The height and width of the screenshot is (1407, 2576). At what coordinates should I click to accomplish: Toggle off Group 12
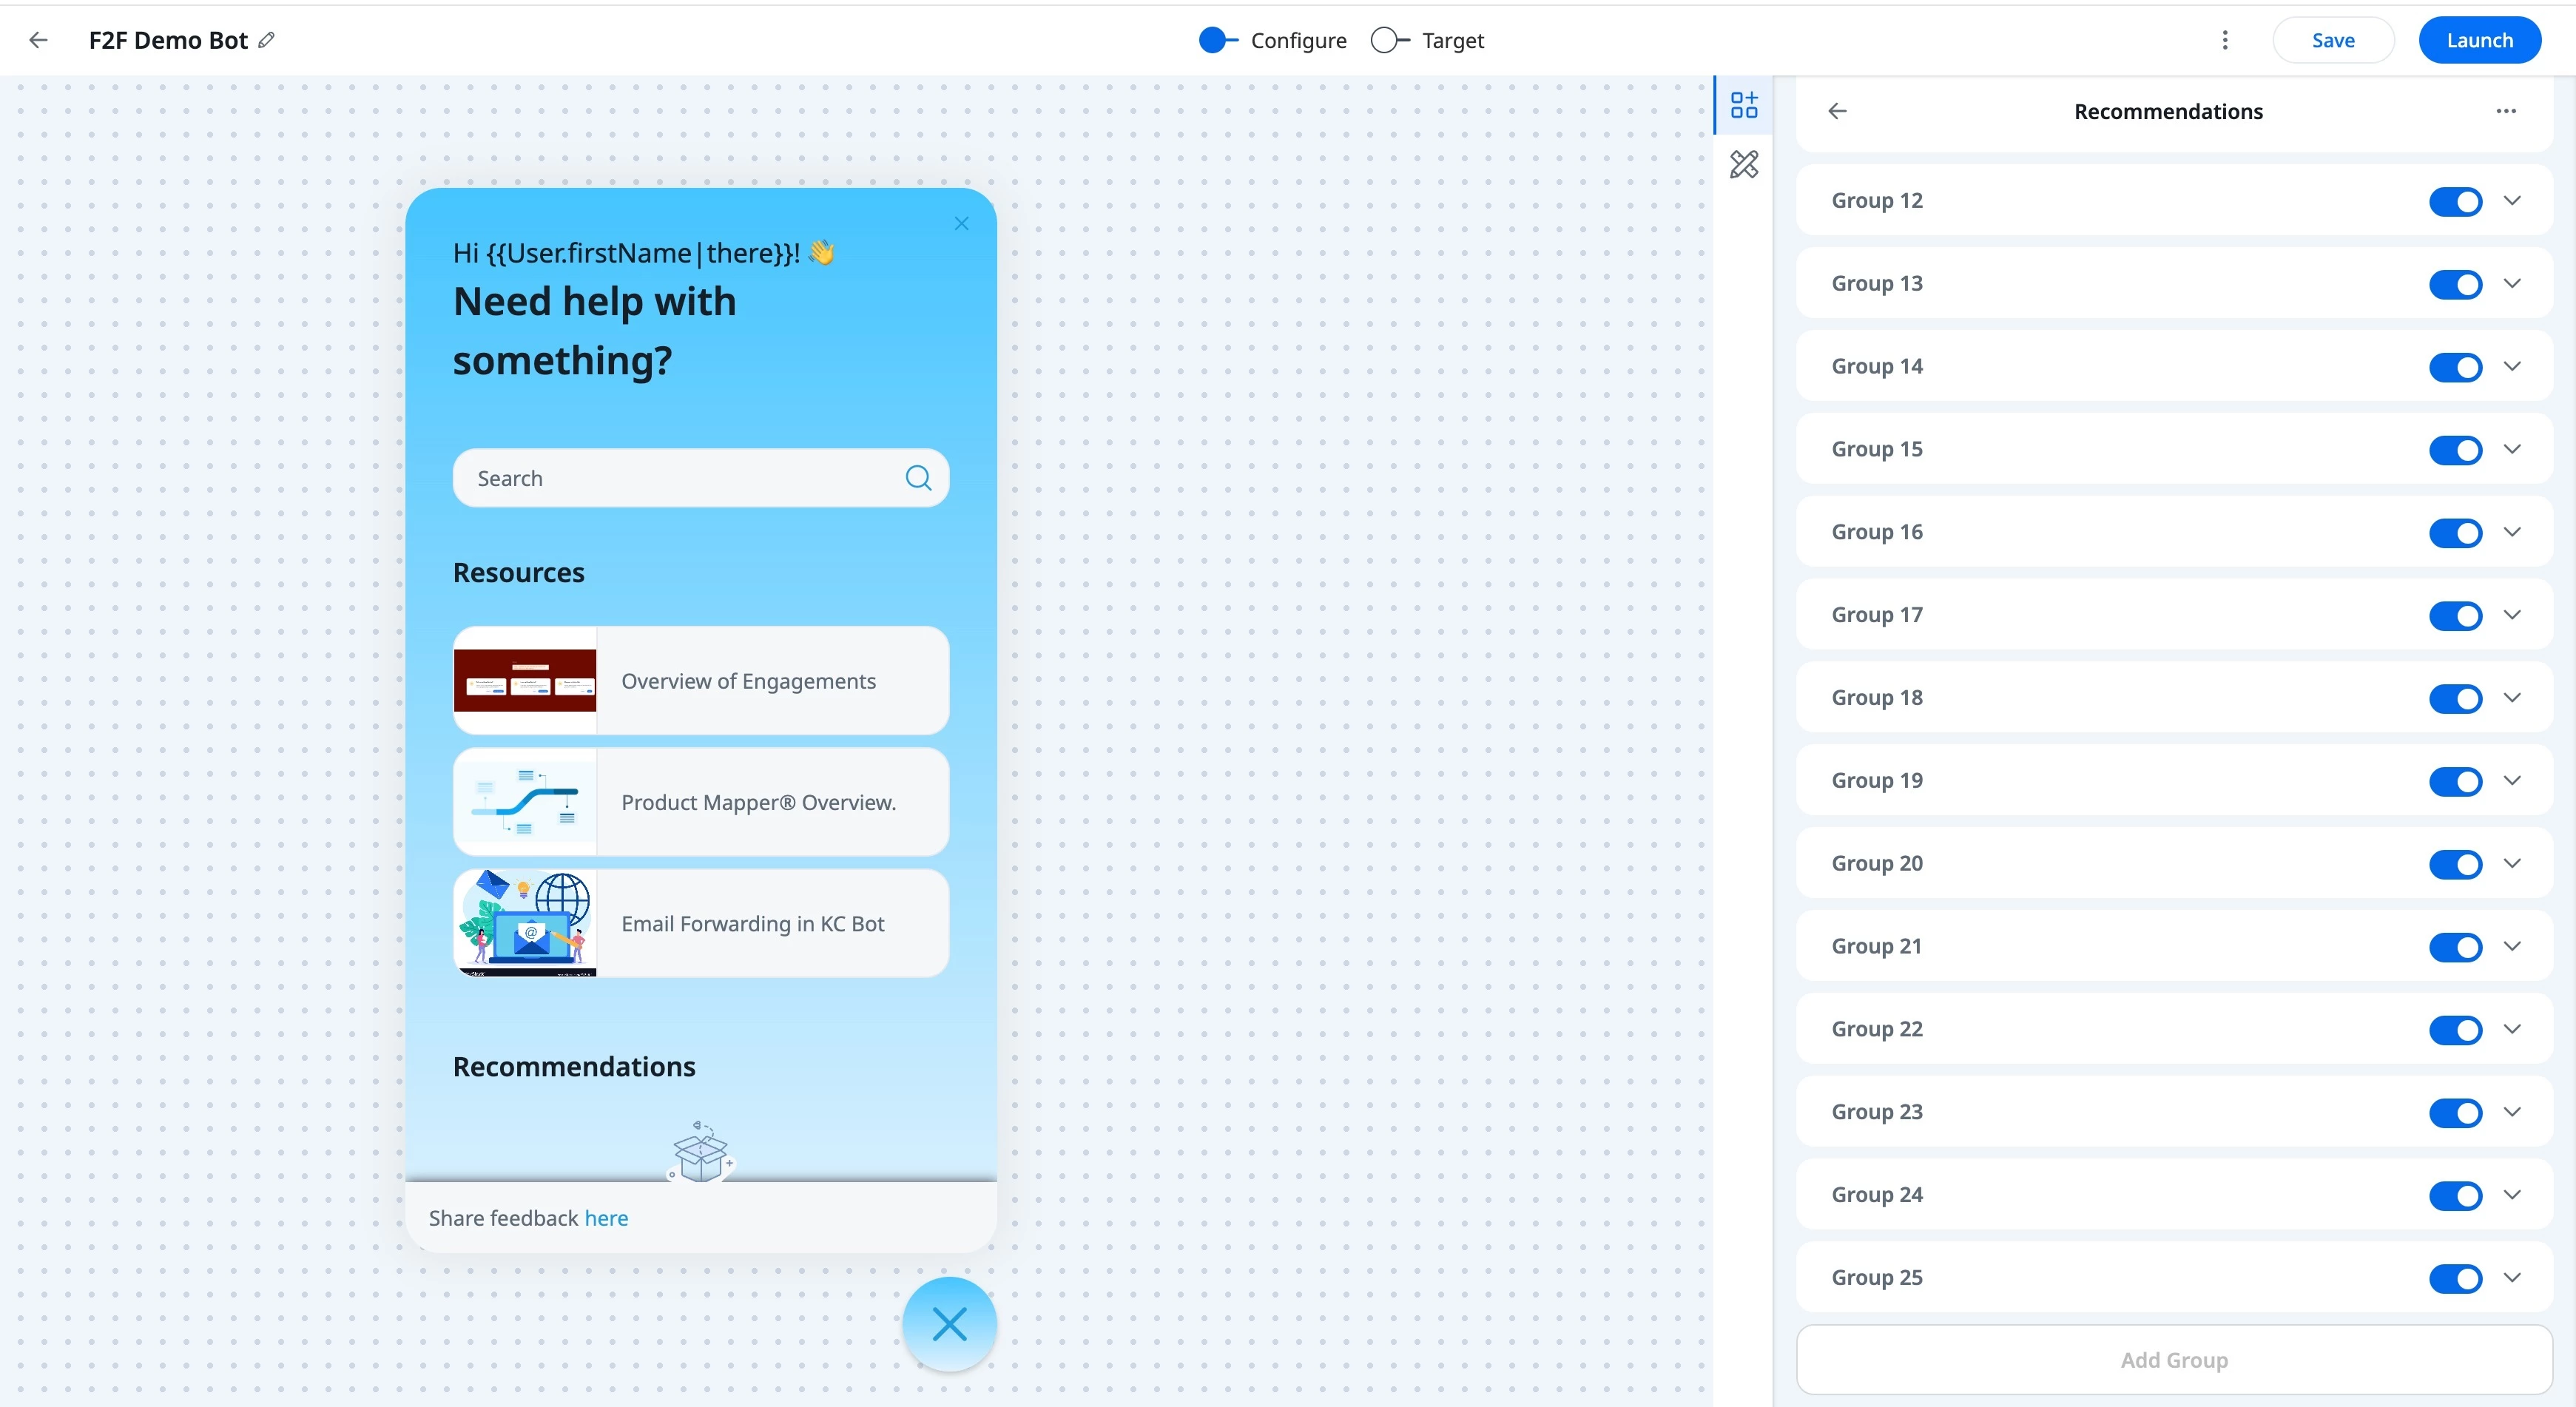tap(2456, 201)
